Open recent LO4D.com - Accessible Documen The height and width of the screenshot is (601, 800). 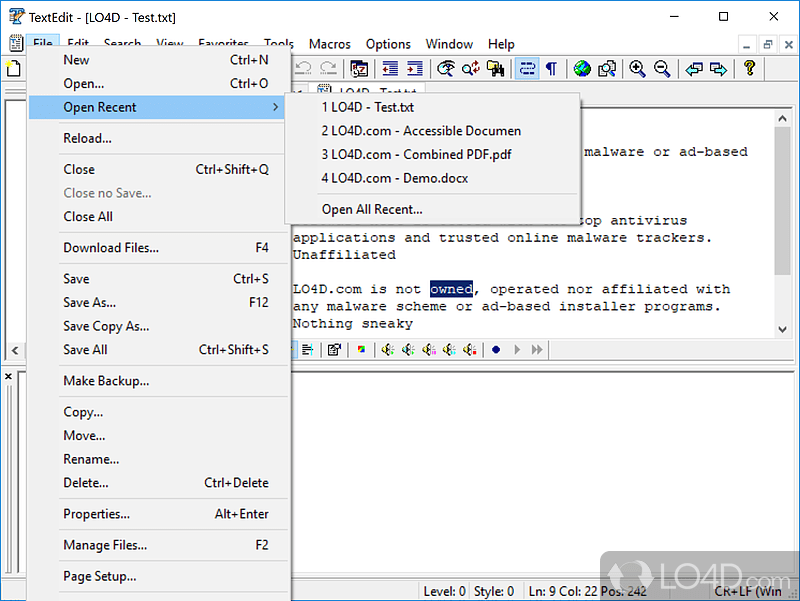coord(433,131)
